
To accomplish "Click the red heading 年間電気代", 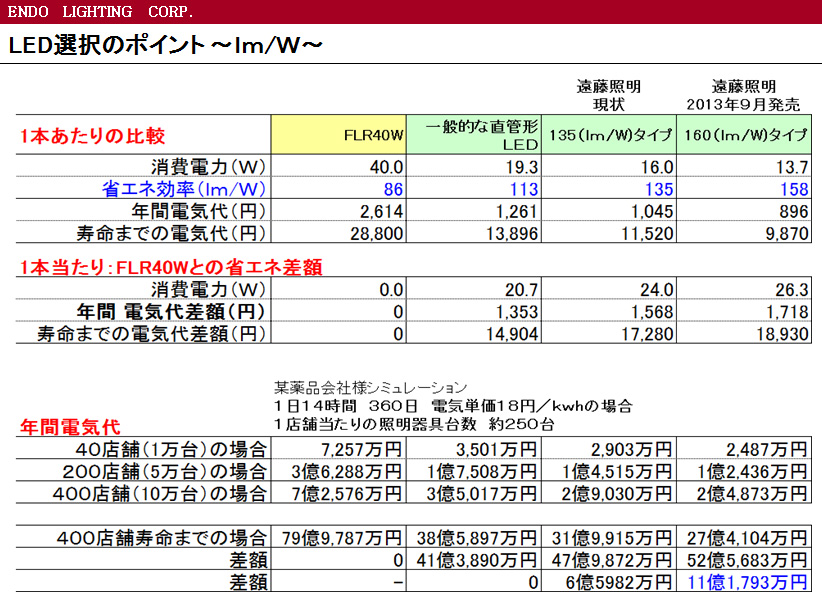I will pyautogui.click(x=70, y=427).
